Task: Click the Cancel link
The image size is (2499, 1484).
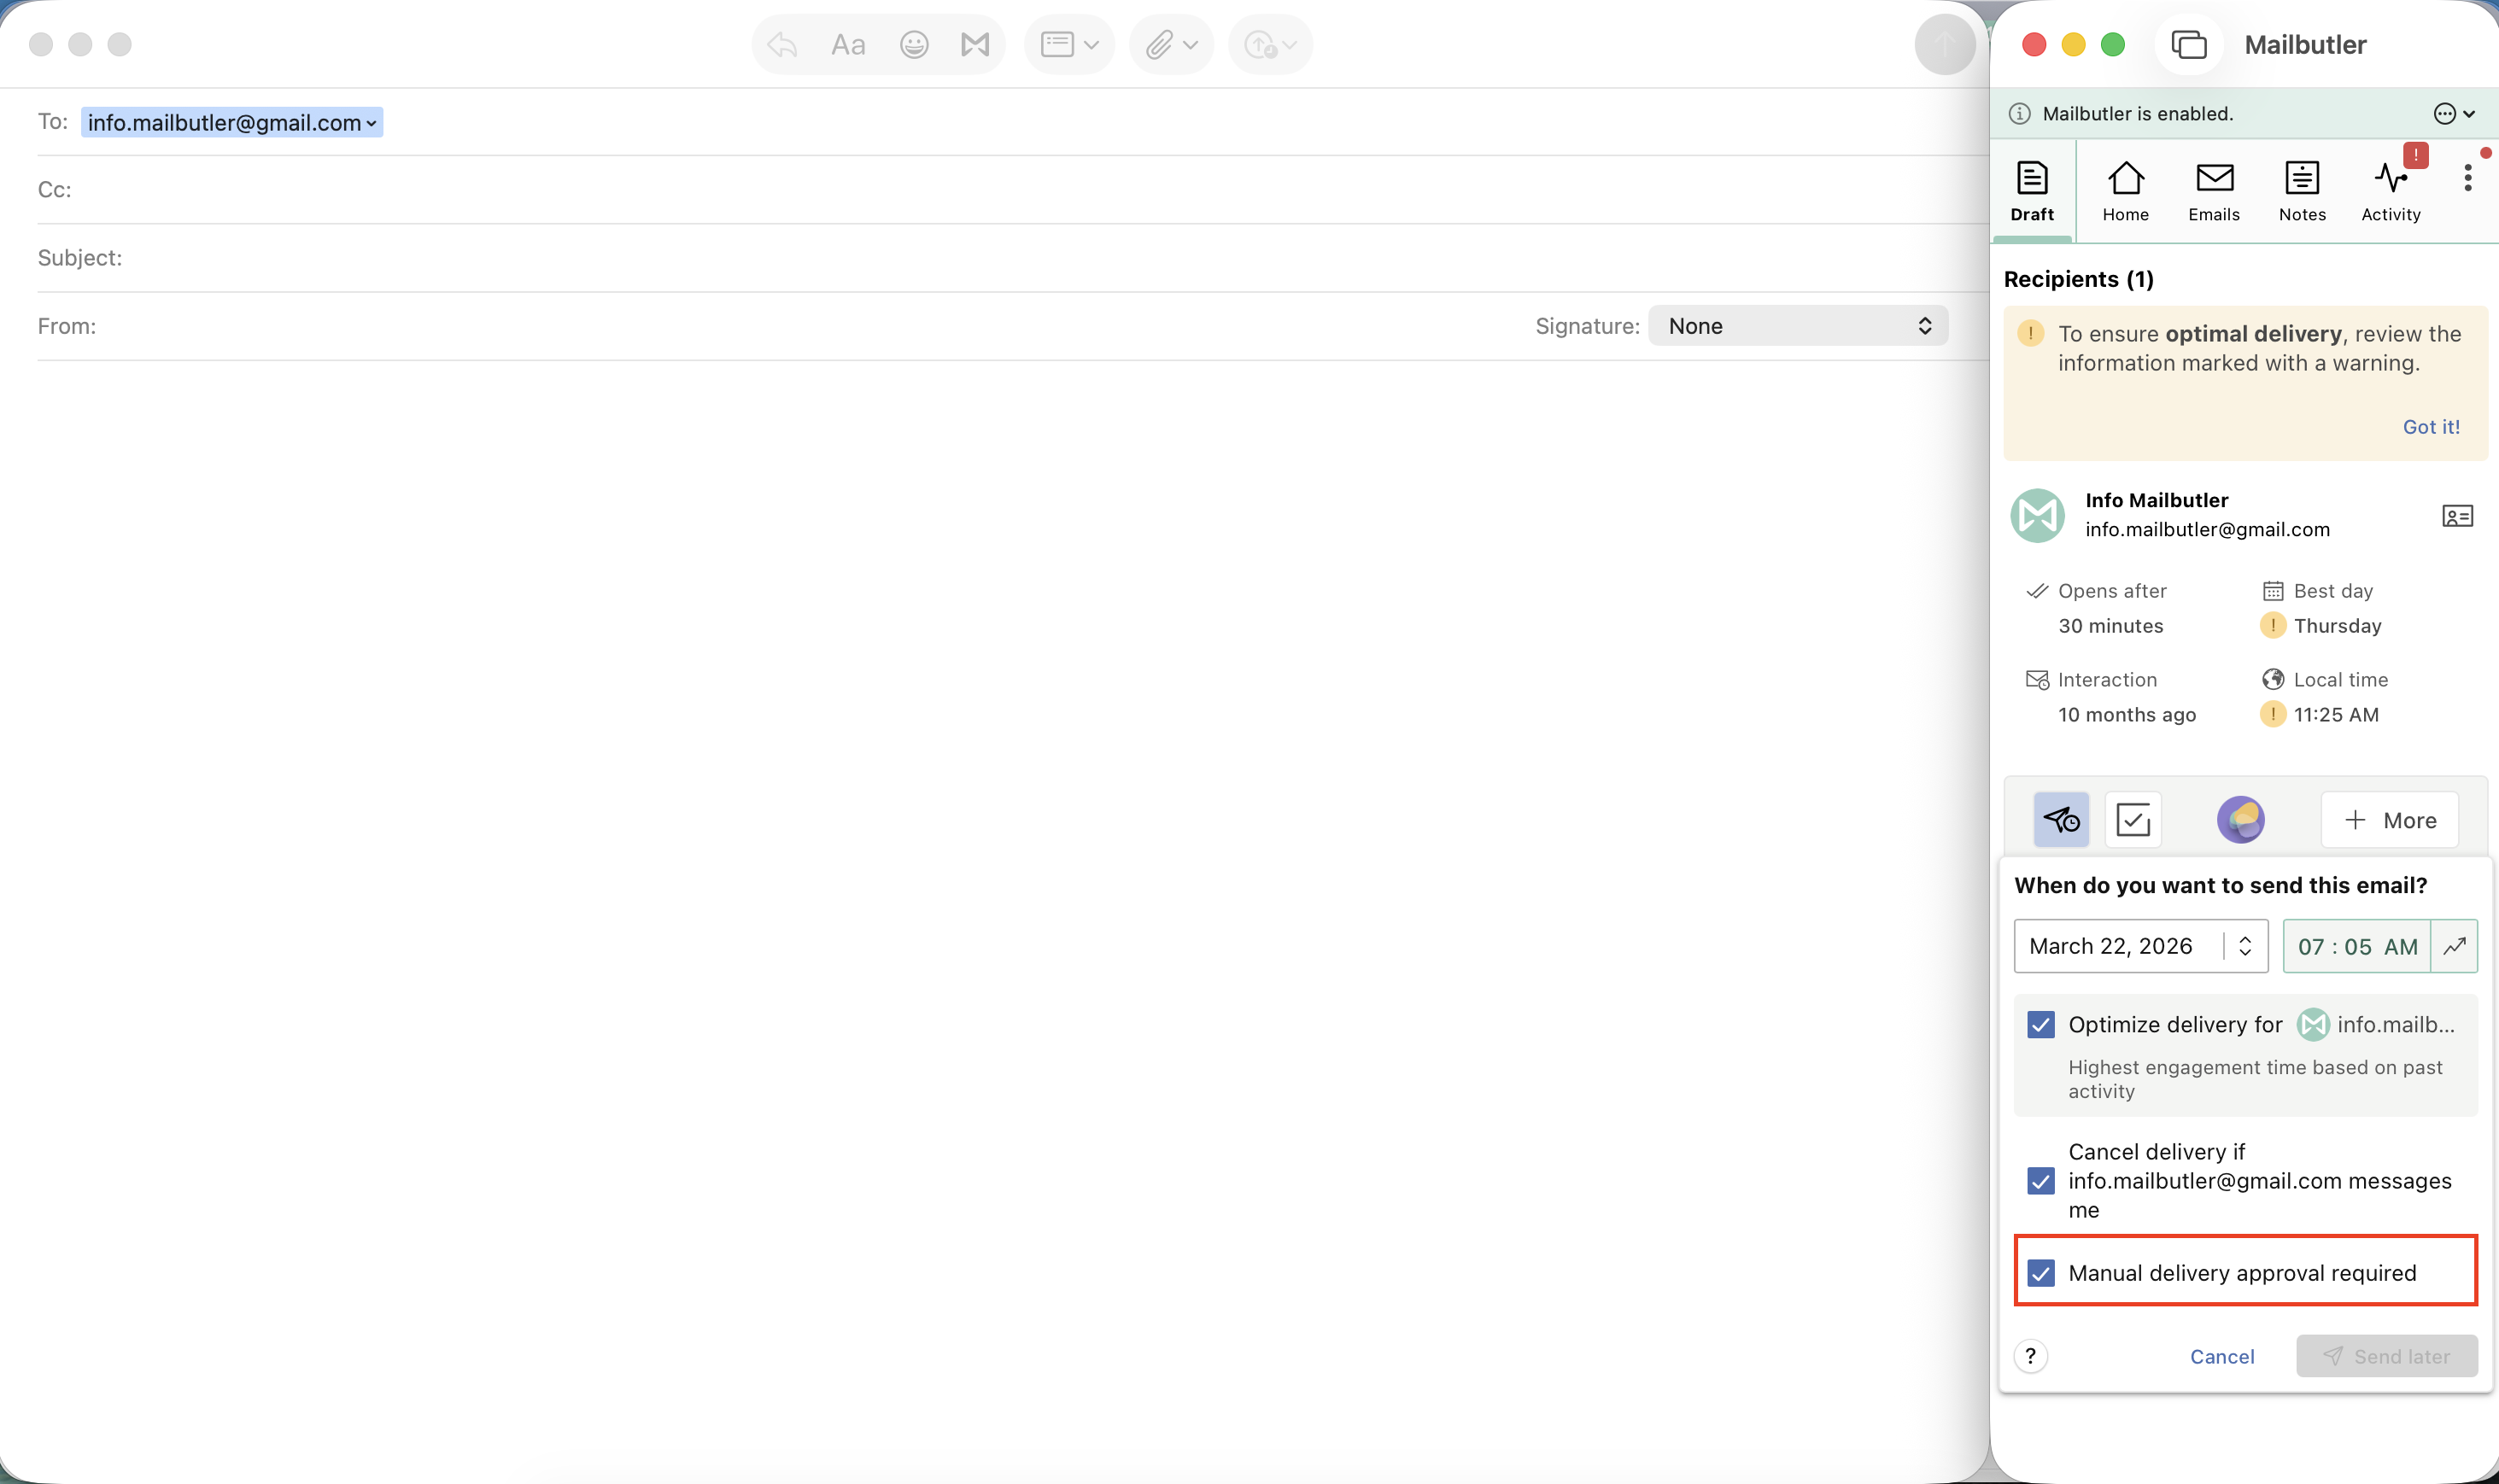Action: (2222, 1356)
